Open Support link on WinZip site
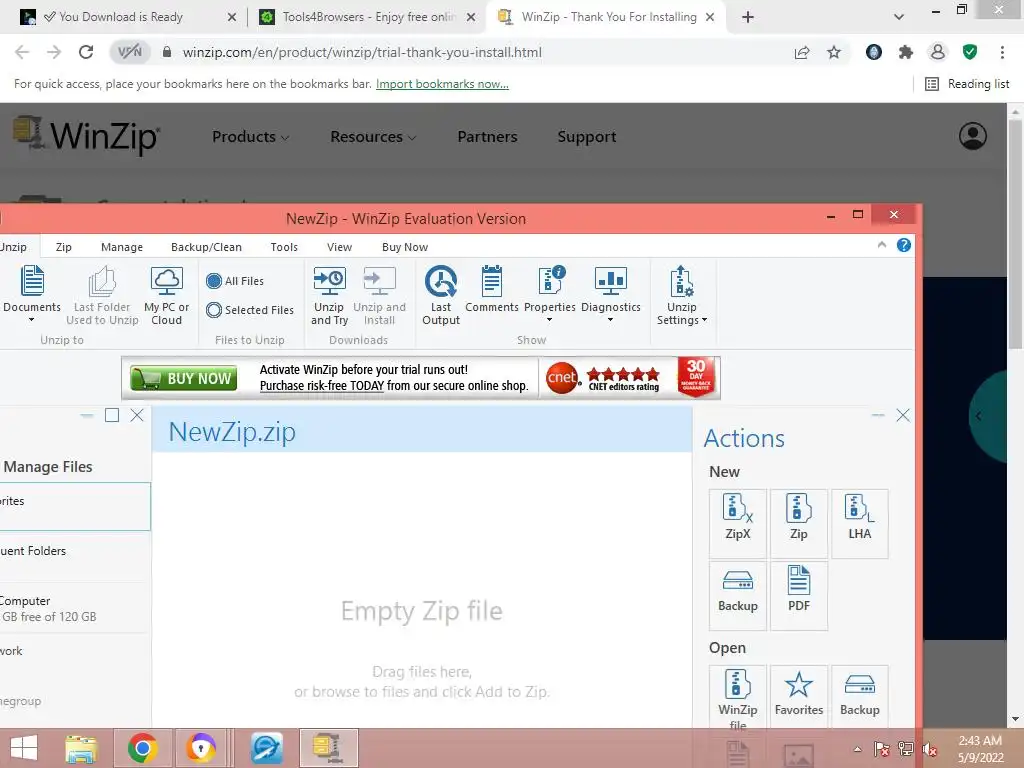This screenshot has height=768, width=1024. (586, 136)
